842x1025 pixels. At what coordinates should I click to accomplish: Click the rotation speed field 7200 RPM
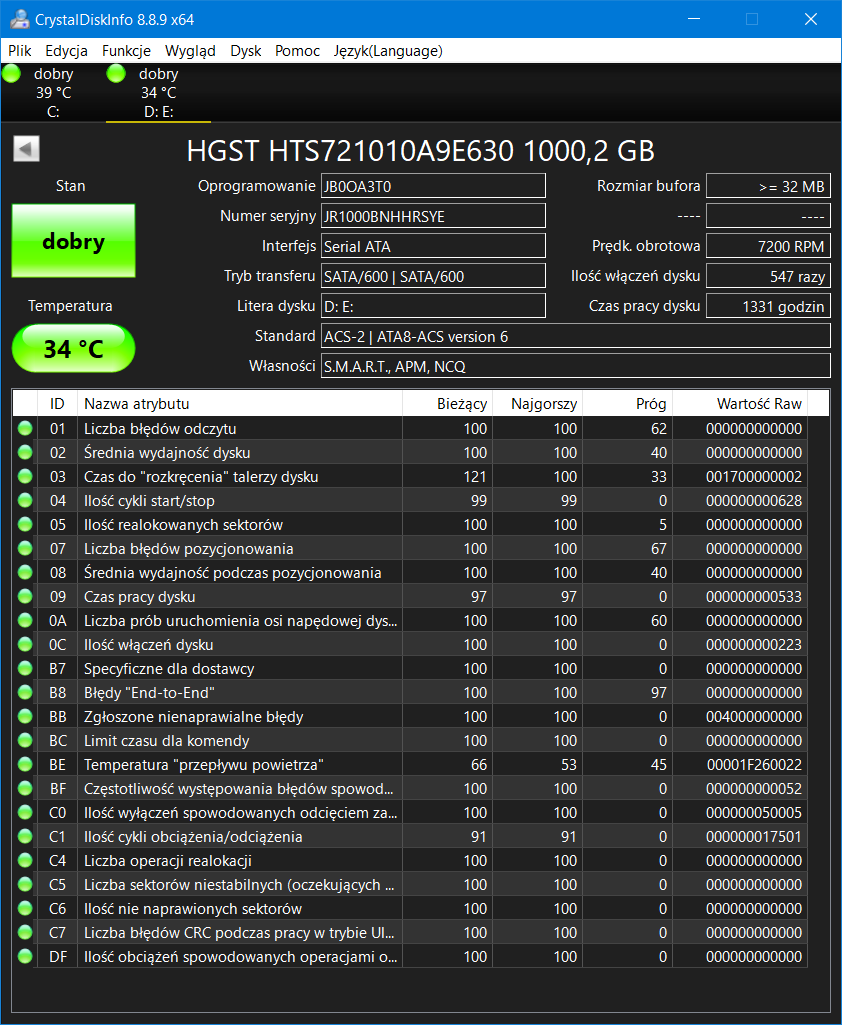point(768,246)
